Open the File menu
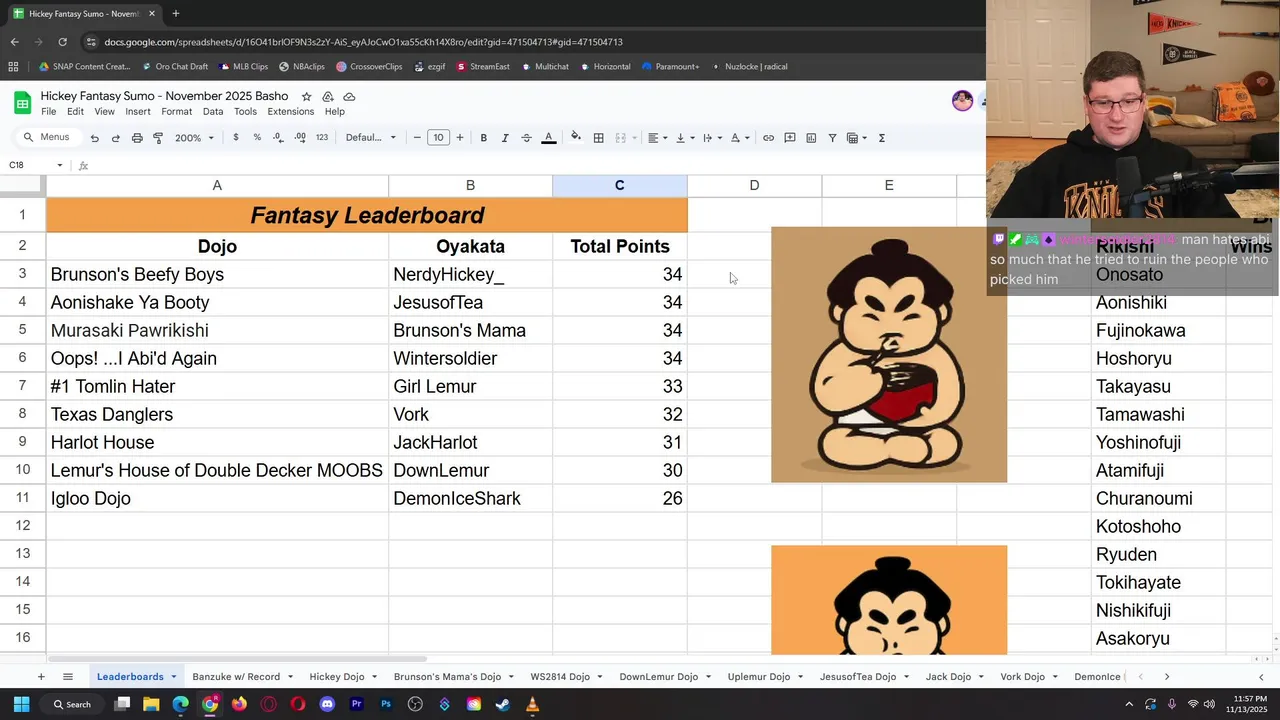 coord(48,112)
